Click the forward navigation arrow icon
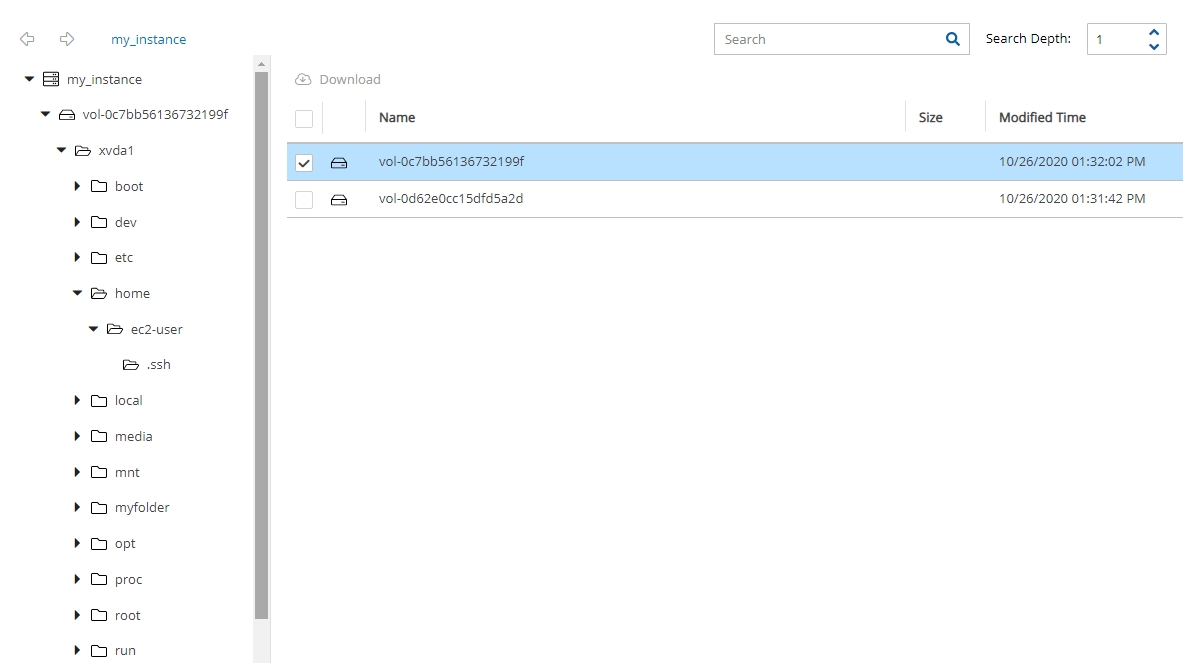The width and height of the screenshot is (1199, 663). pos(67,39)
